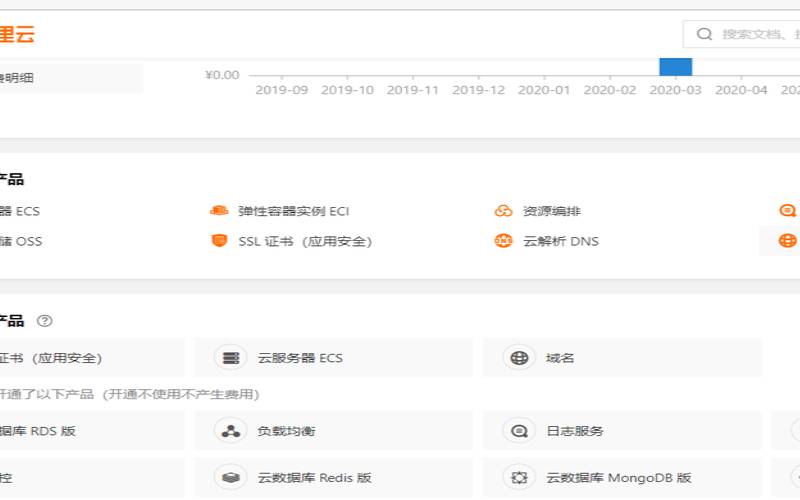This screenshot has height=500, width=800.
Task: Open the 云解析 DNS link
Action: [x=561, y=241]
